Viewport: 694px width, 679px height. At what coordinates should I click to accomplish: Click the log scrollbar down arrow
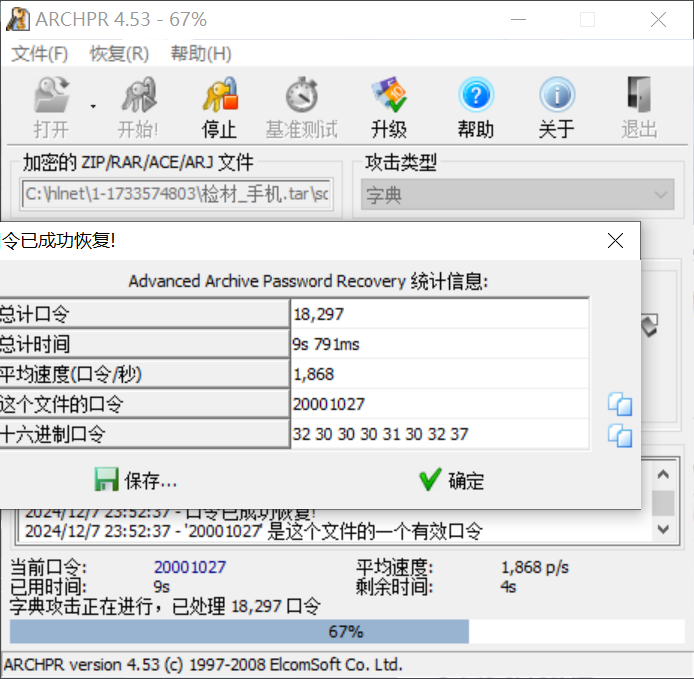click(663, 529)
